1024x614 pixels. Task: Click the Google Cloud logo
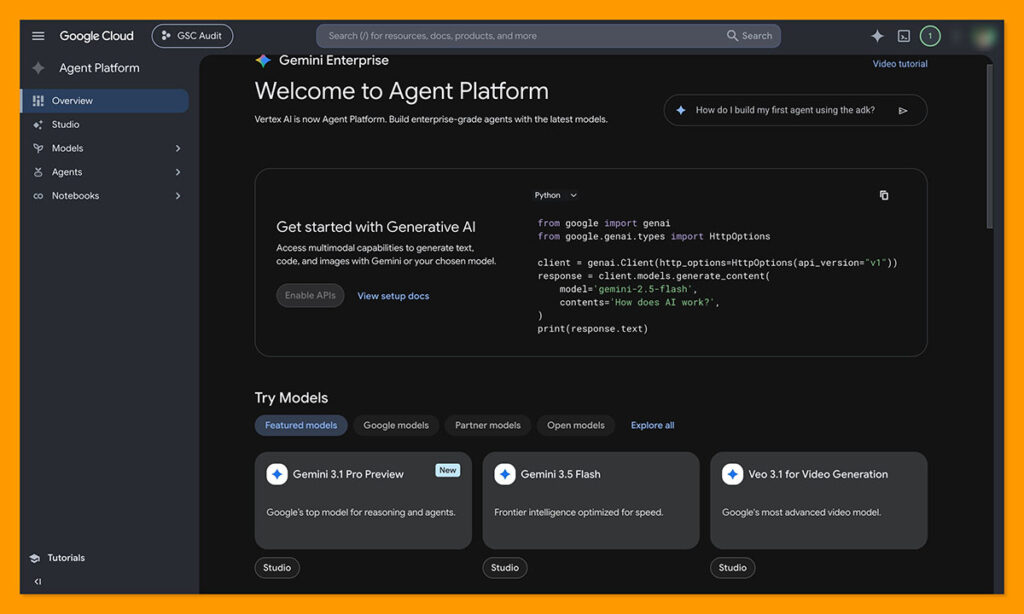97,36
